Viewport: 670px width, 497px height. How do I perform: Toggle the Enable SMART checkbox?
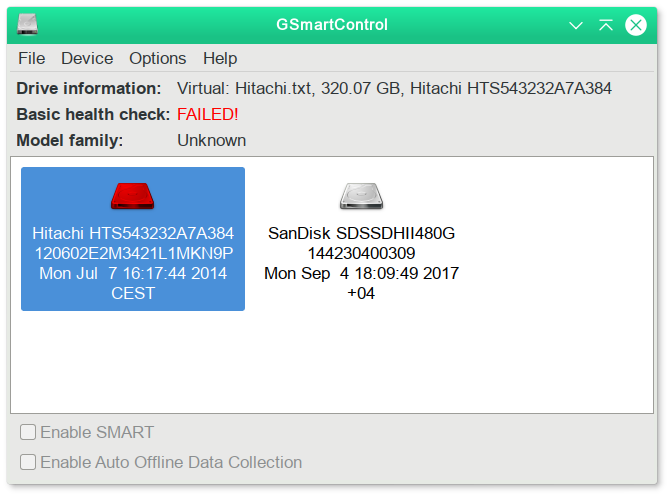click(x=29, y=432)
